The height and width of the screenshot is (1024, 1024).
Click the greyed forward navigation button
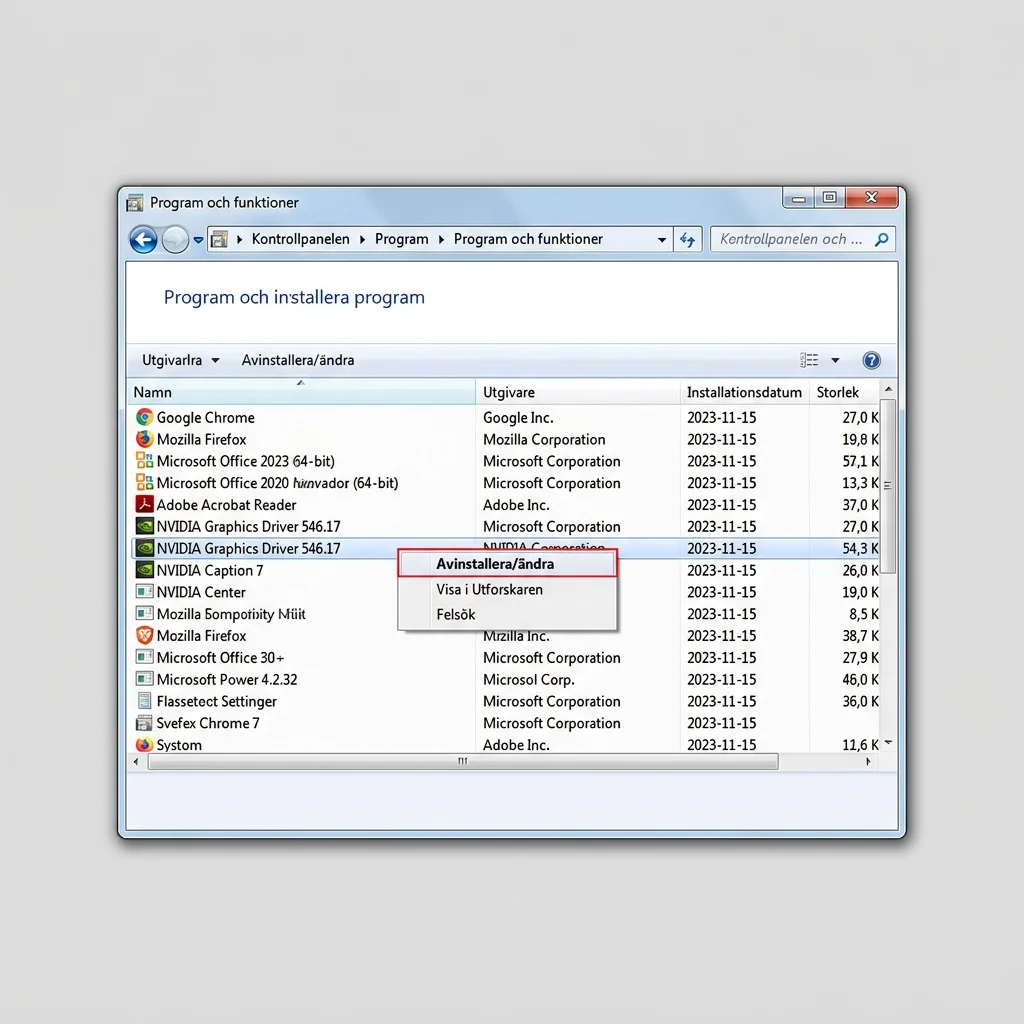[x=175, y=240]
